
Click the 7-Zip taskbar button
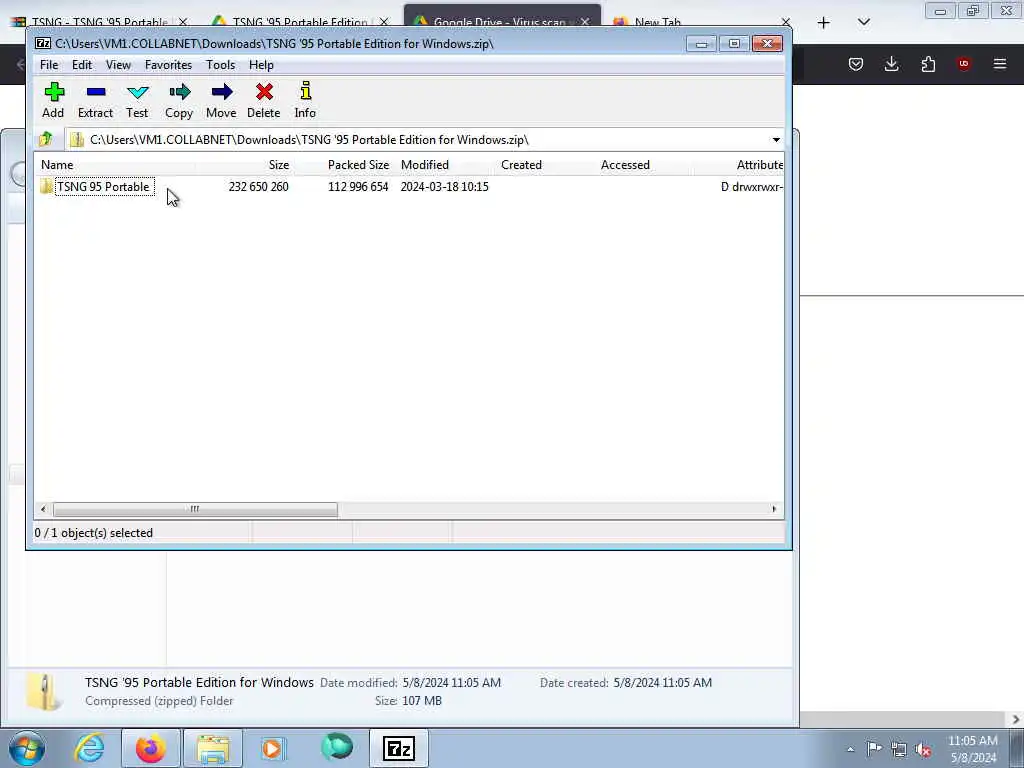pos(399,748)
